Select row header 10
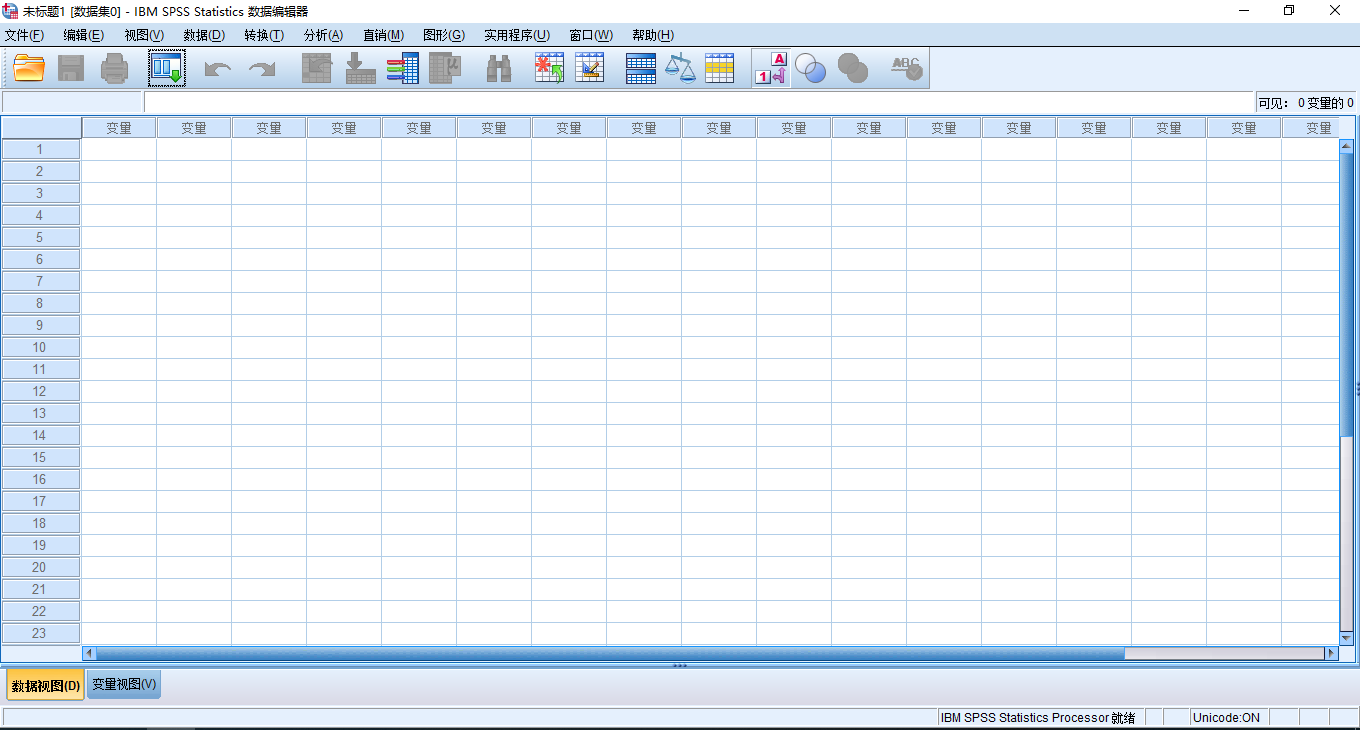 pos(40,347)
